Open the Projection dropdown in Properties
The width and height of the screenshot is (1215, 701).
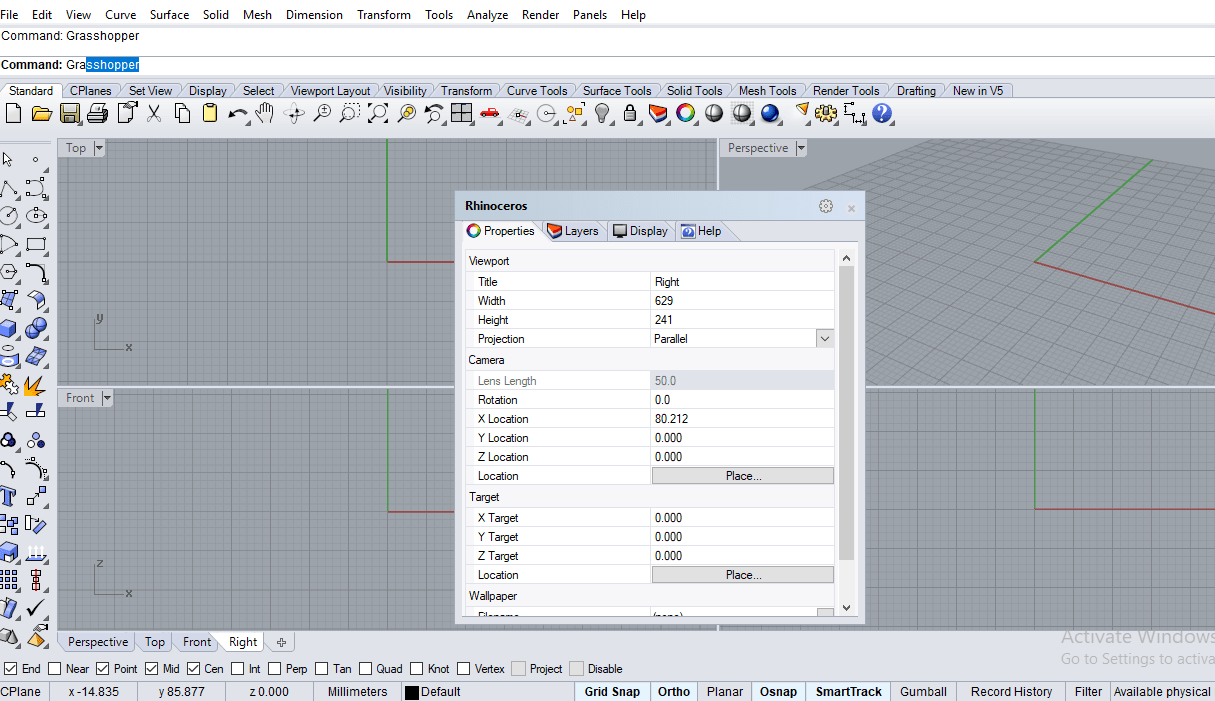(825, 339)
